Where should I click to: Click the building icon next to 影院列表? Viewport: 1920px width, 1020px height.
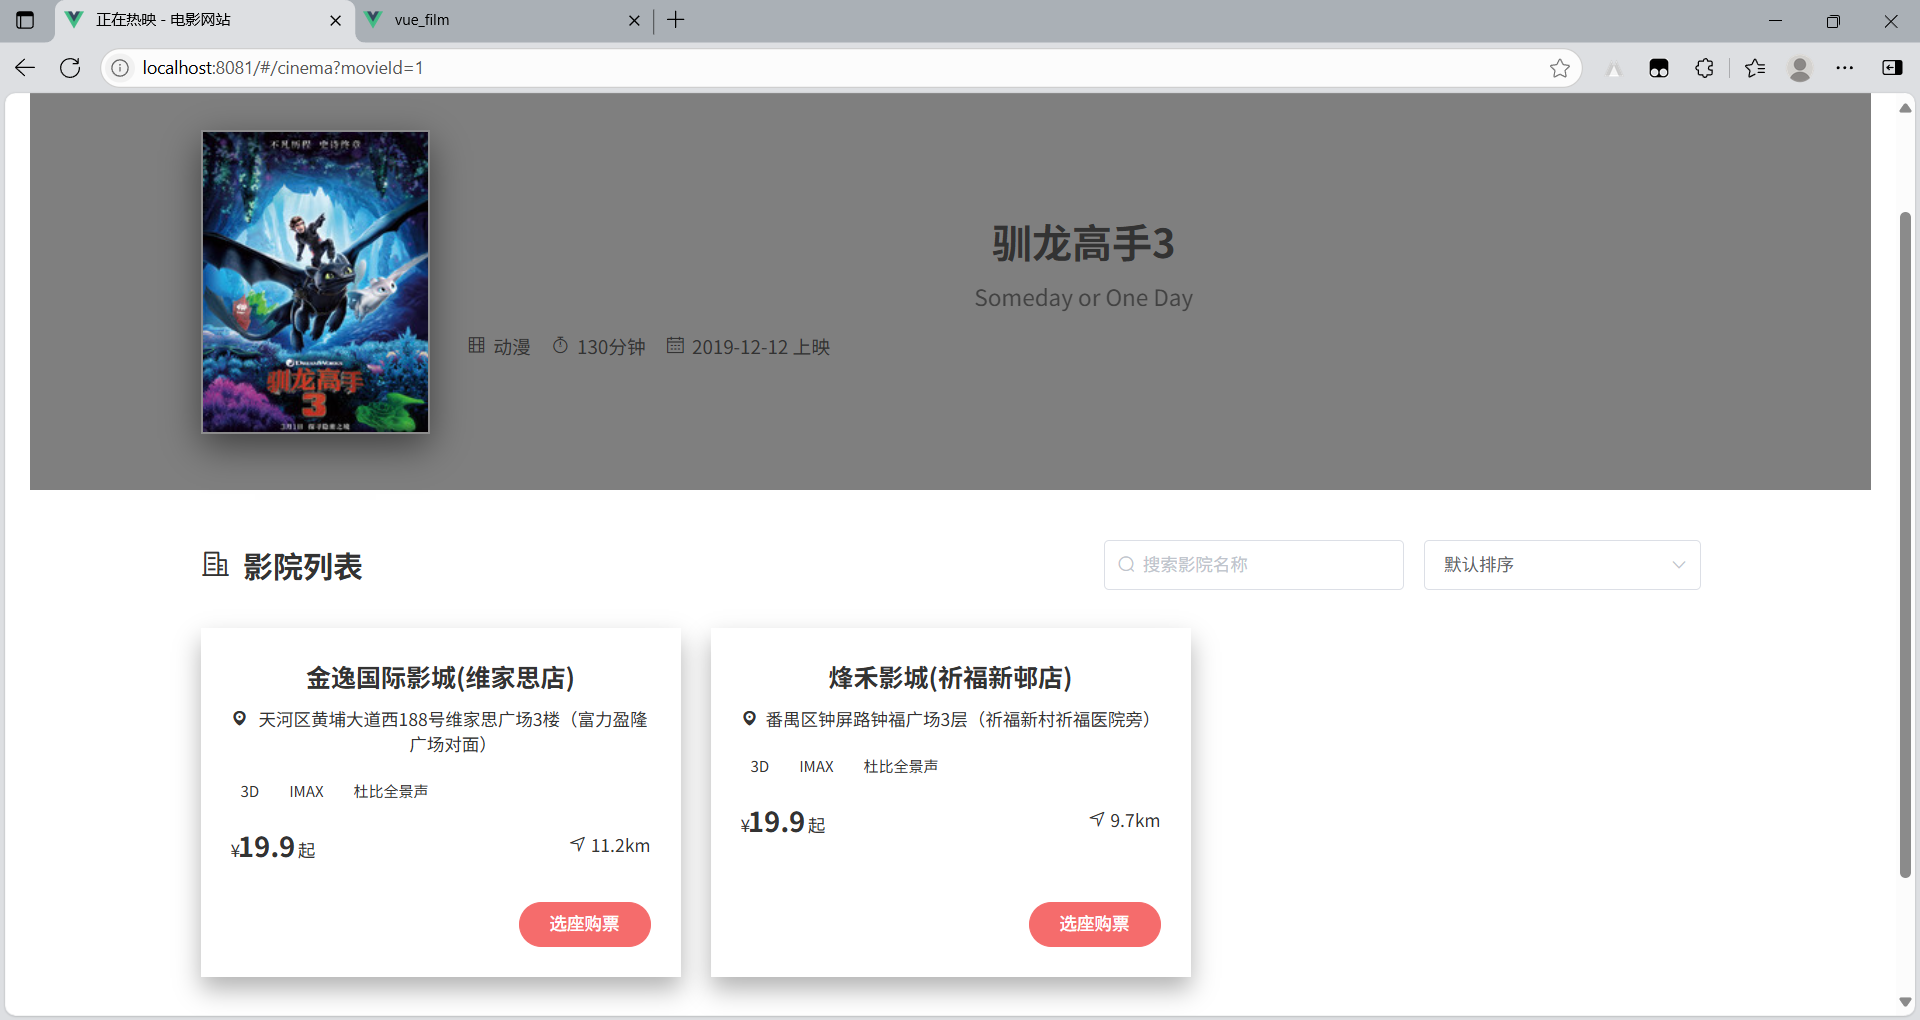click(x=215, y=565)
